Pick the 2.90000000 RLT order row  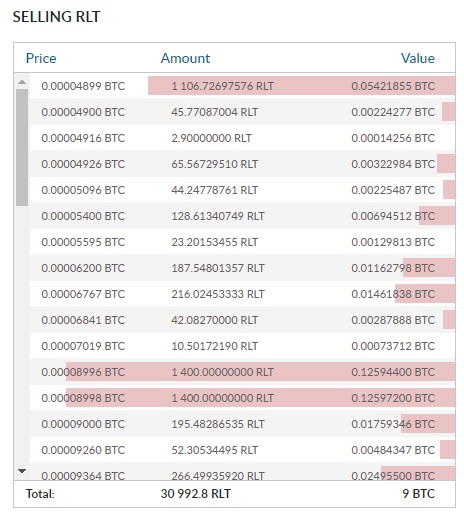pyautogui.click(x=243, y=138)
